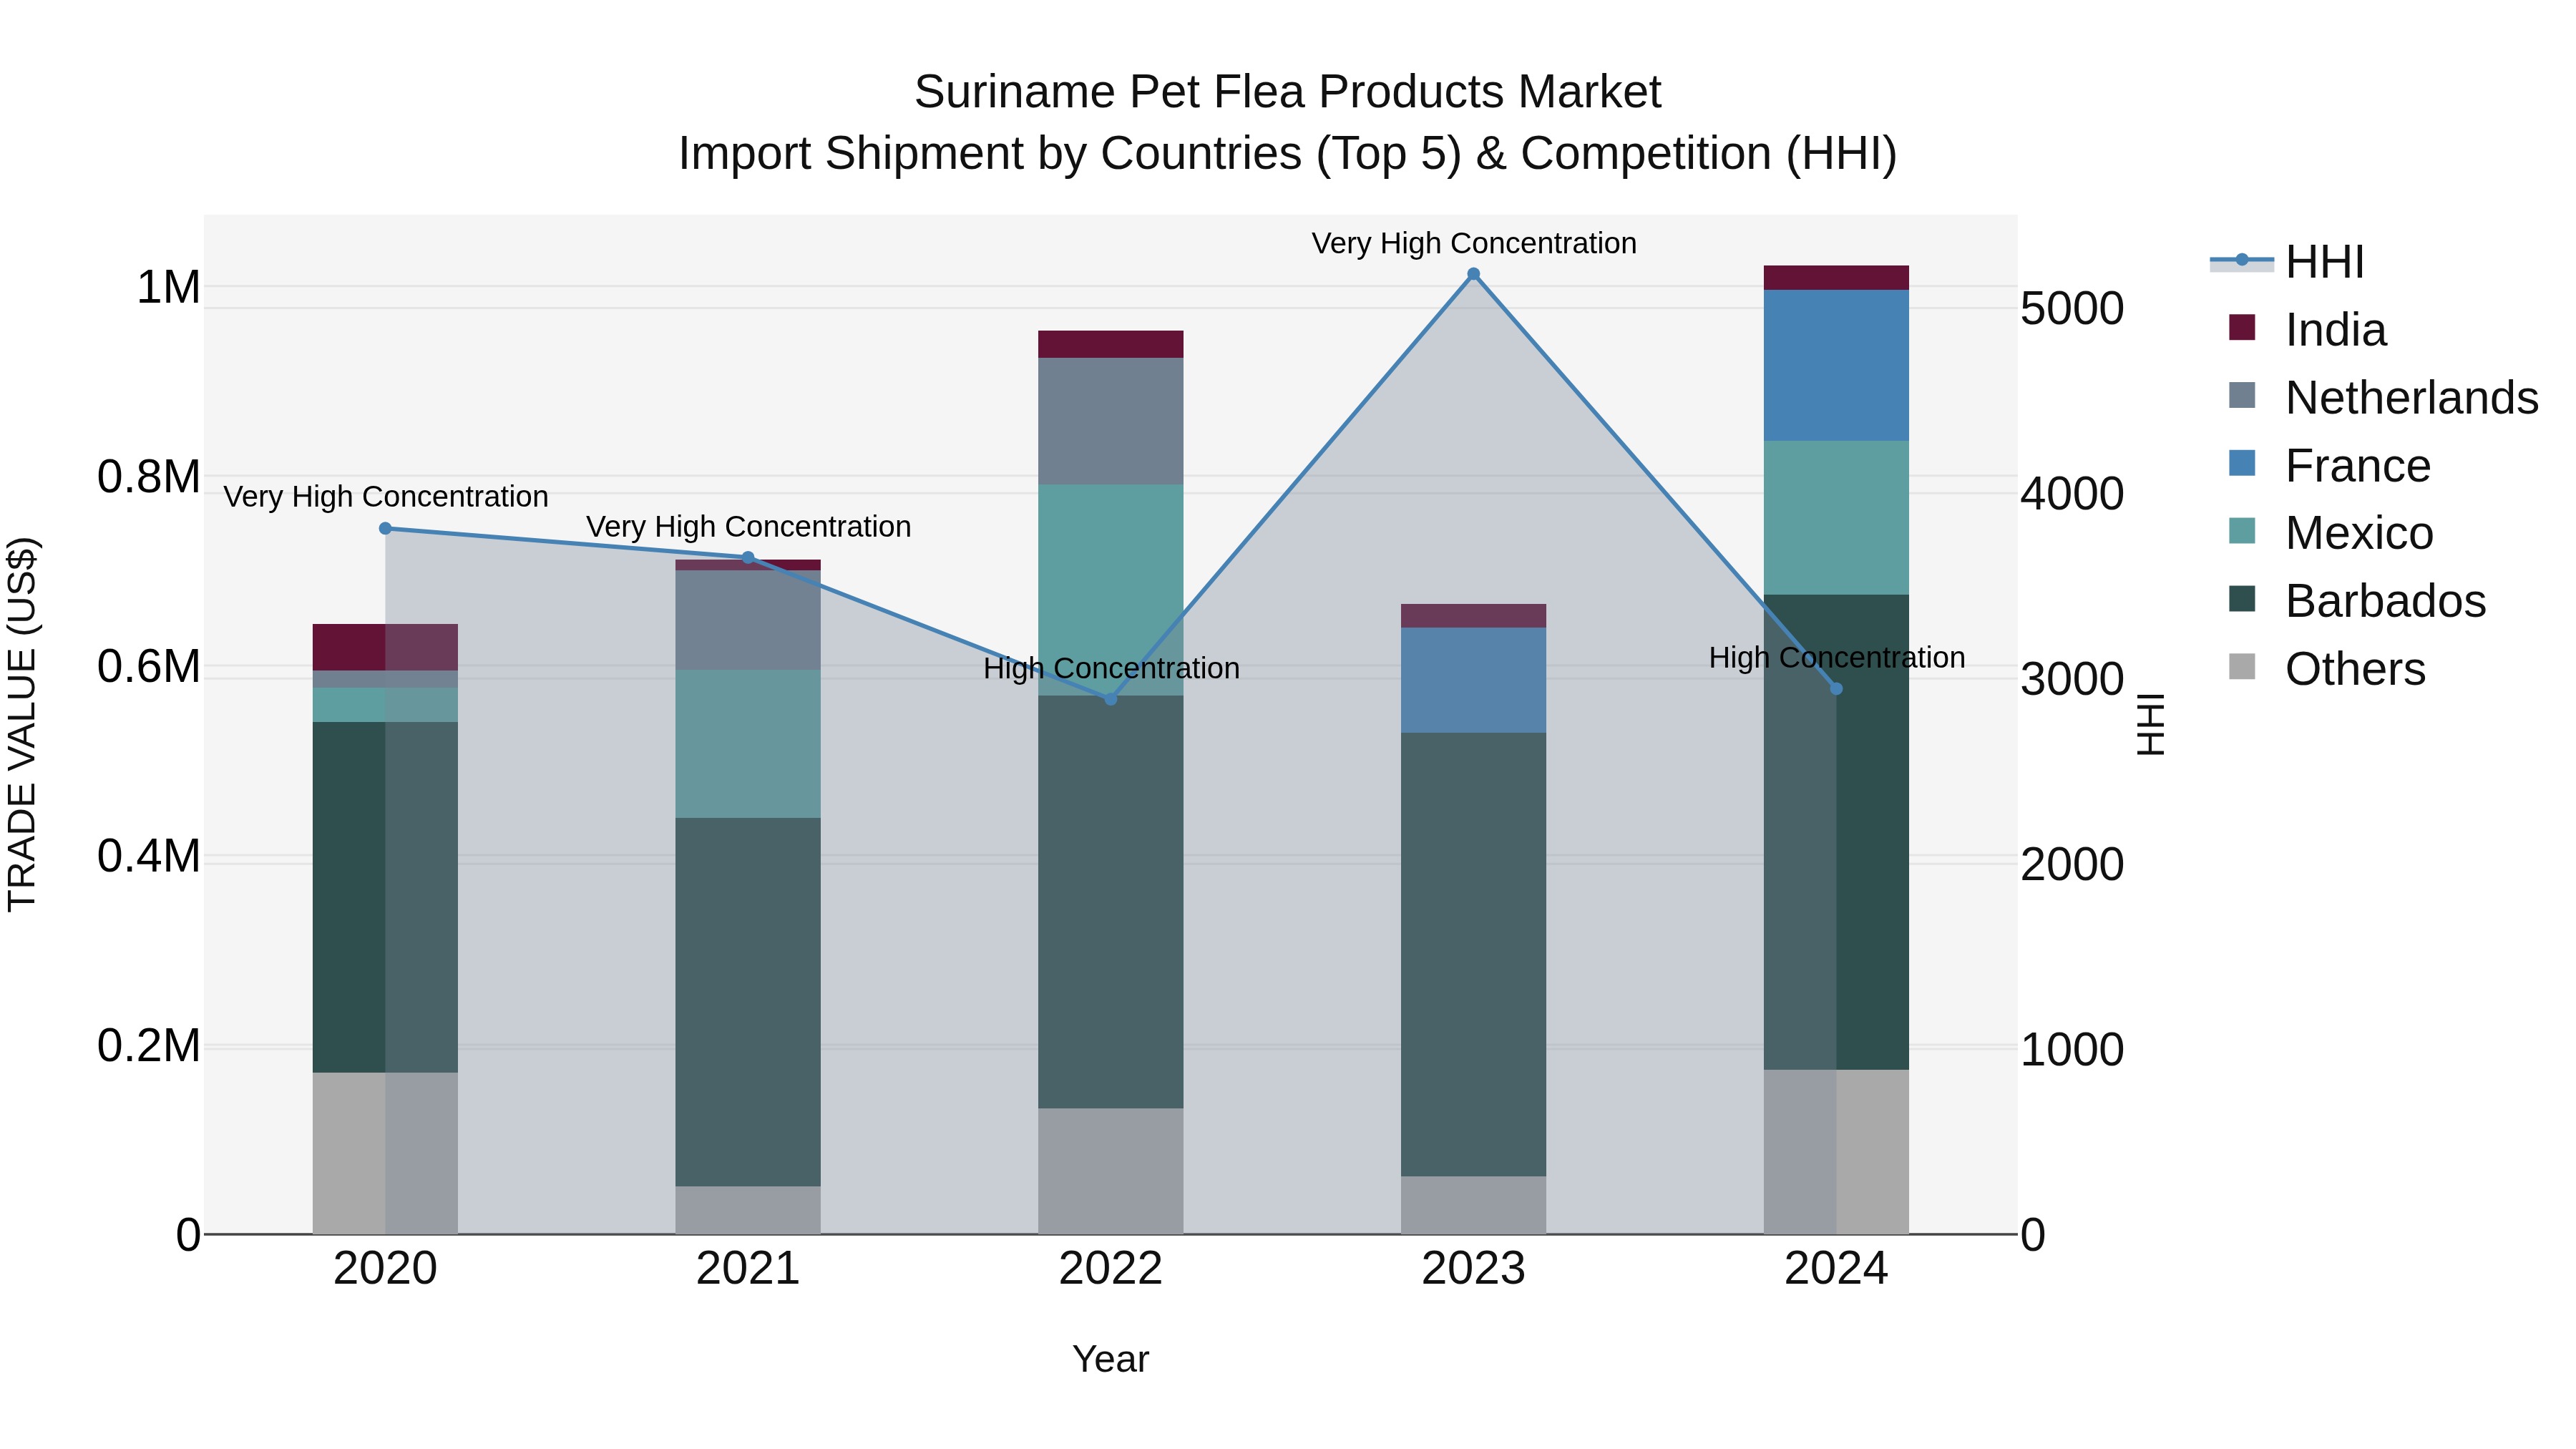The height and width of the screenshot is (1449, 2576).
Task: Select India bar segment for 2024
Action: click(1836, 278)
